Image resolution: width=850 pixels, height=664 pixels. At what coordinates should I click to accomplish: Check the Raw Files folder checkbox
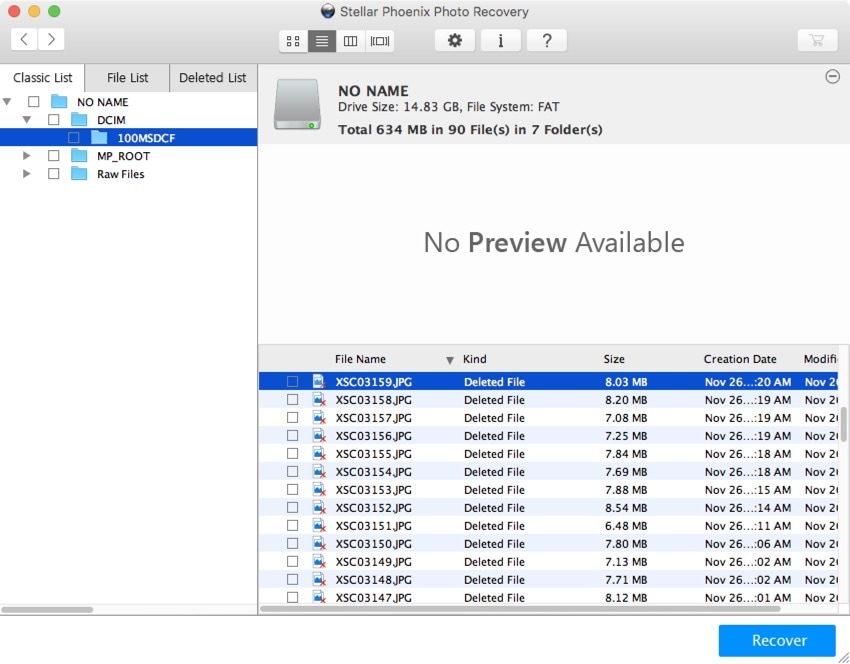[x=54, y=173]
